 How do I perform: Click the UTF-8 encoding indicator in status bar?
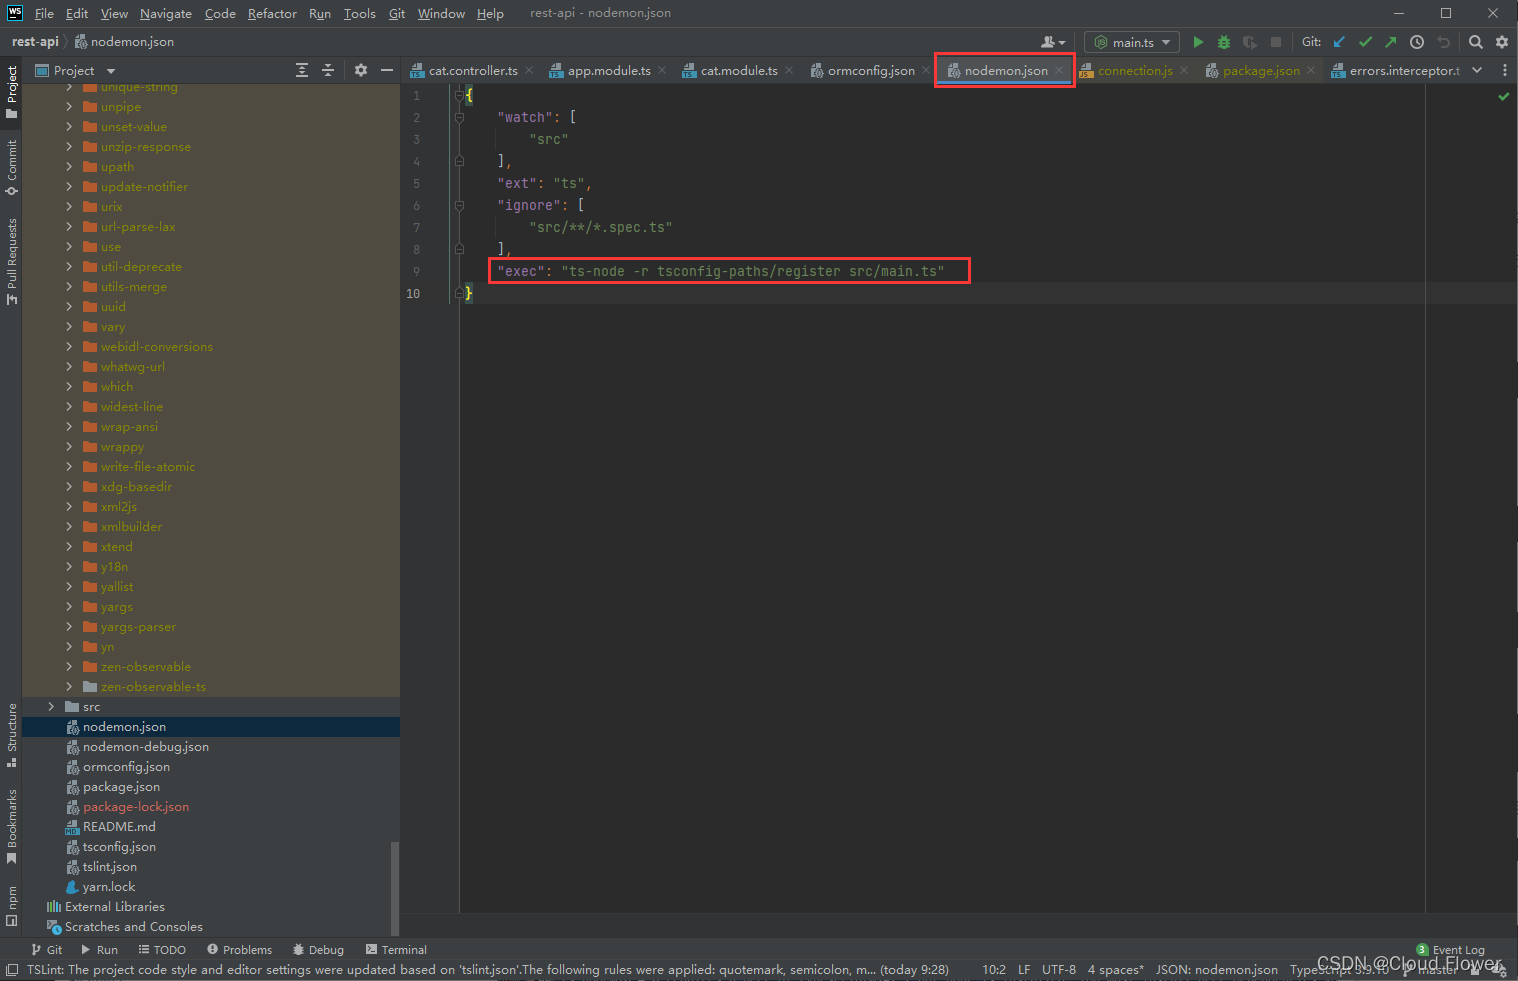(1058, 969)
